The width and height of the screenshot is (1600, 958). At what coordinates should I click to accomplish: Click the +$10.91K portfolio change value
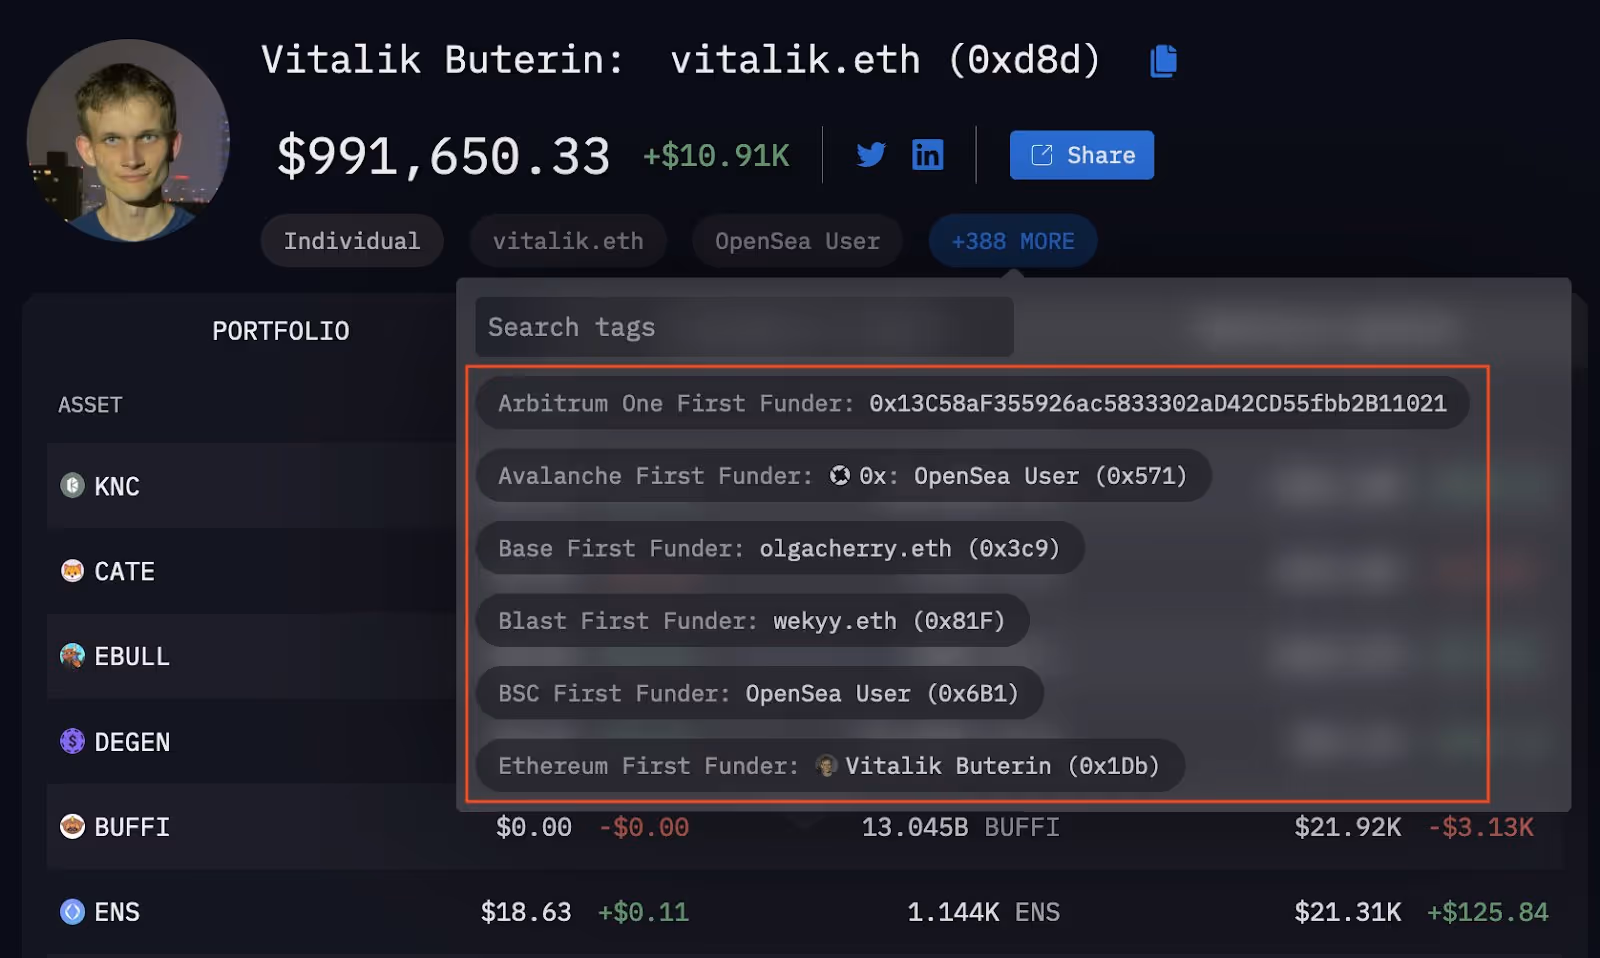pos(716,156)
